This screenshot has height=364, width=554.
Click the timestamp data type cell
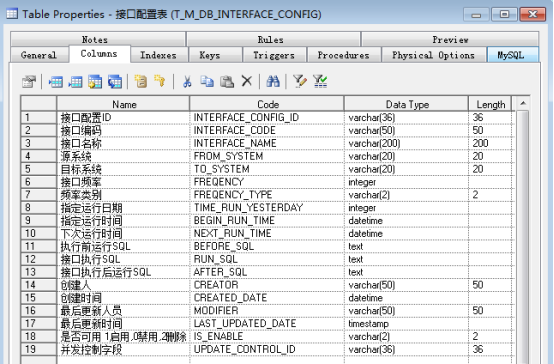click(406, 323)
